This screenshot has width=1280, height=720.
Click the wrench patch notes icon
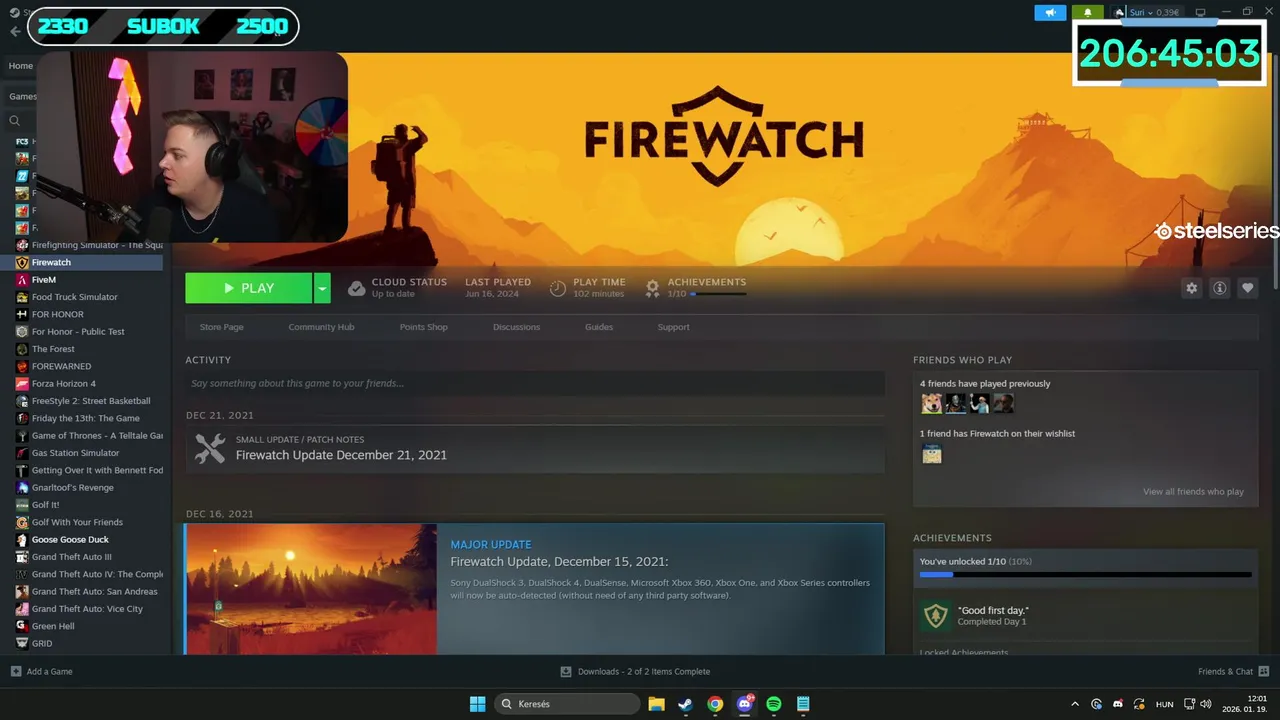[210, 448]
